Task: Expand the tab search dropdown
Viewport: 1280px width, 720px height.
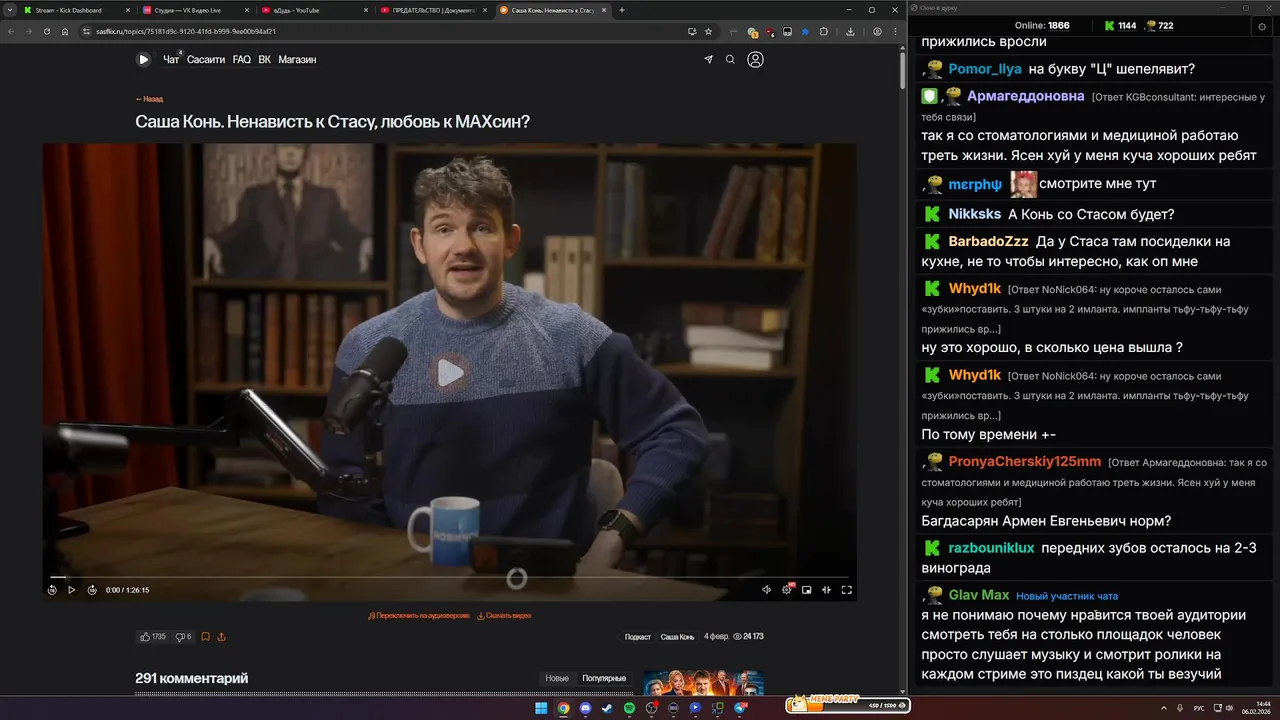Action: tap(9, 10)
